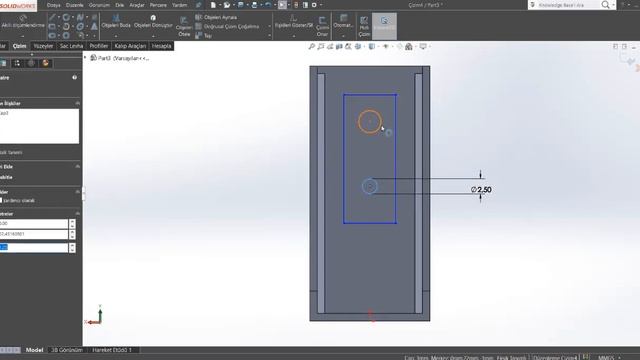
Task: Select the Akıllı Ölçümlendirme tool
Action: [x=23, y=22]
